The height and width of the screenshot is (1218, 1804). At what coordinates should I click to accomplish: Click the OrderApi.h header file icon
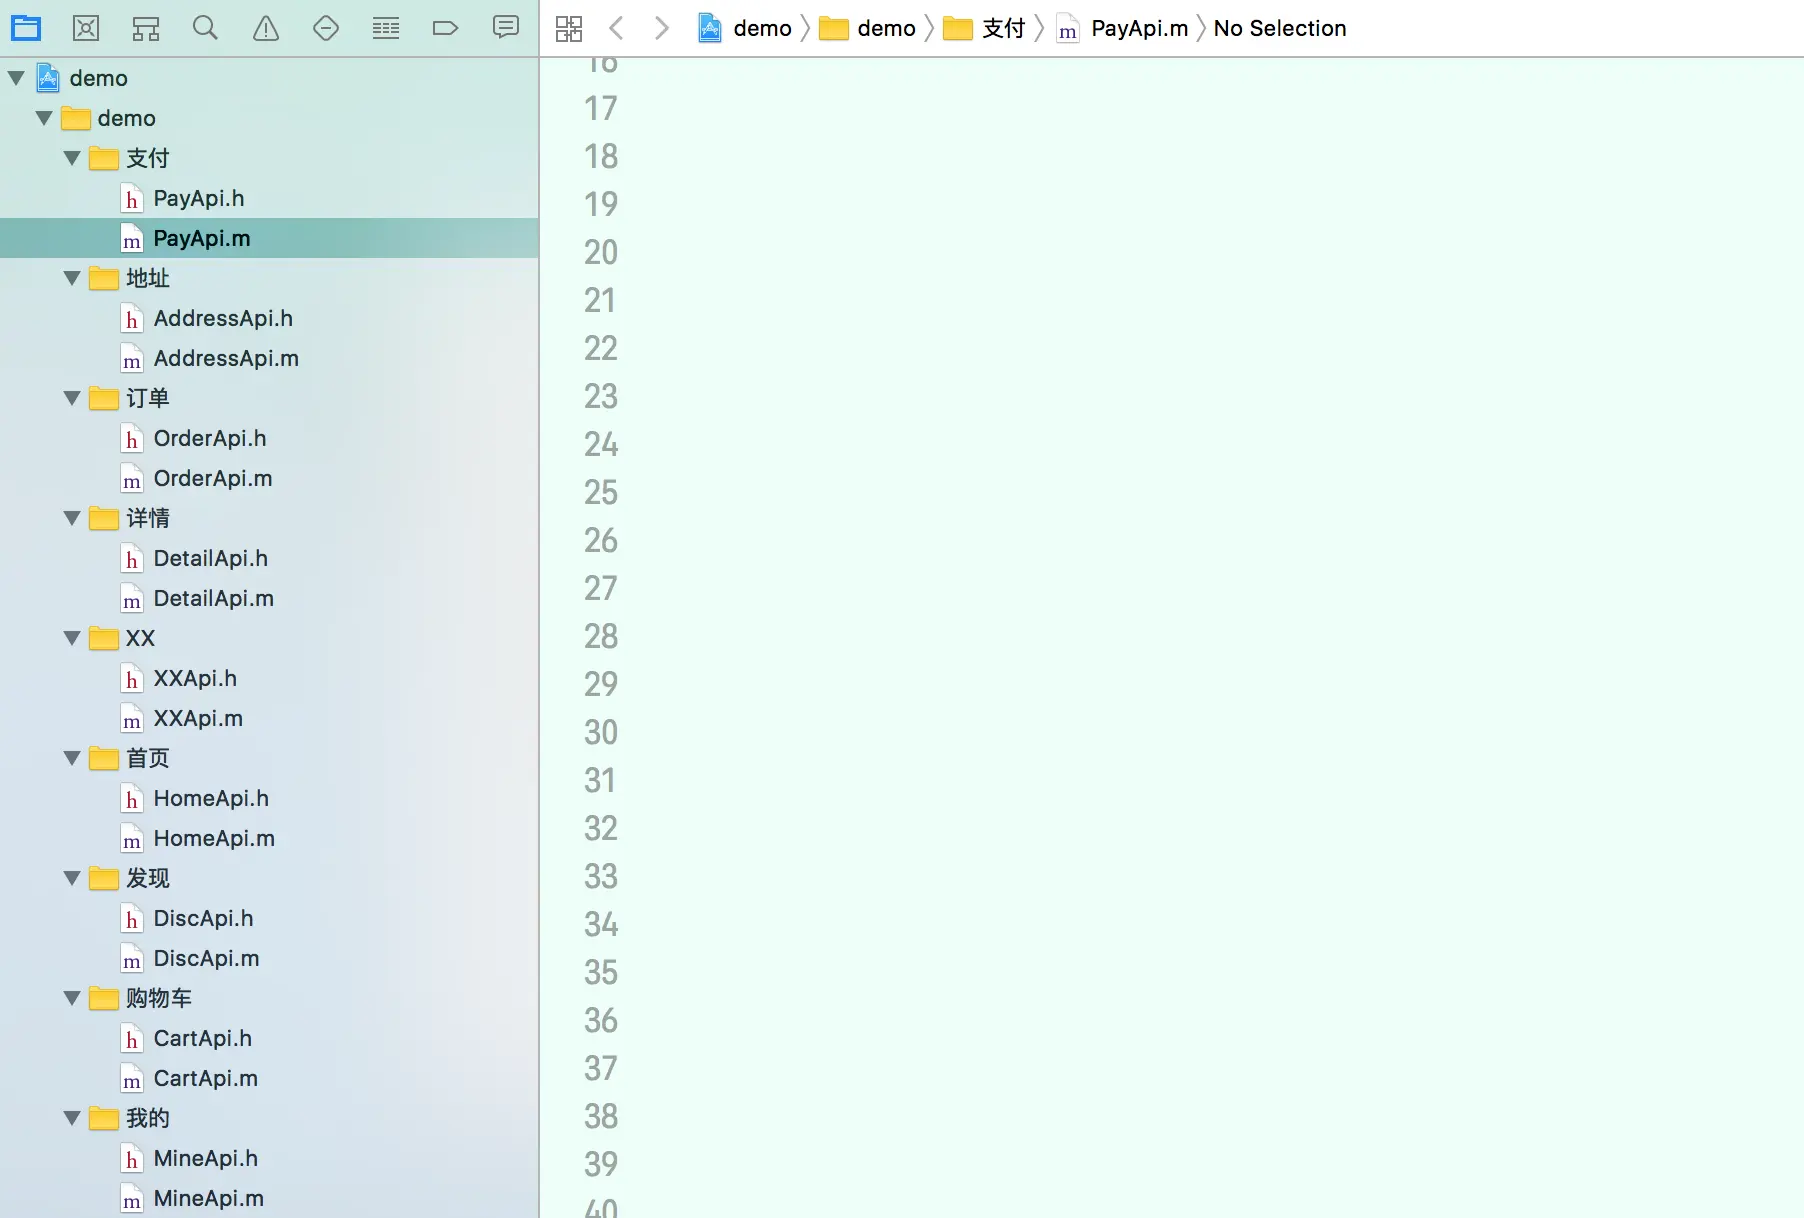(x=131, y=438)
